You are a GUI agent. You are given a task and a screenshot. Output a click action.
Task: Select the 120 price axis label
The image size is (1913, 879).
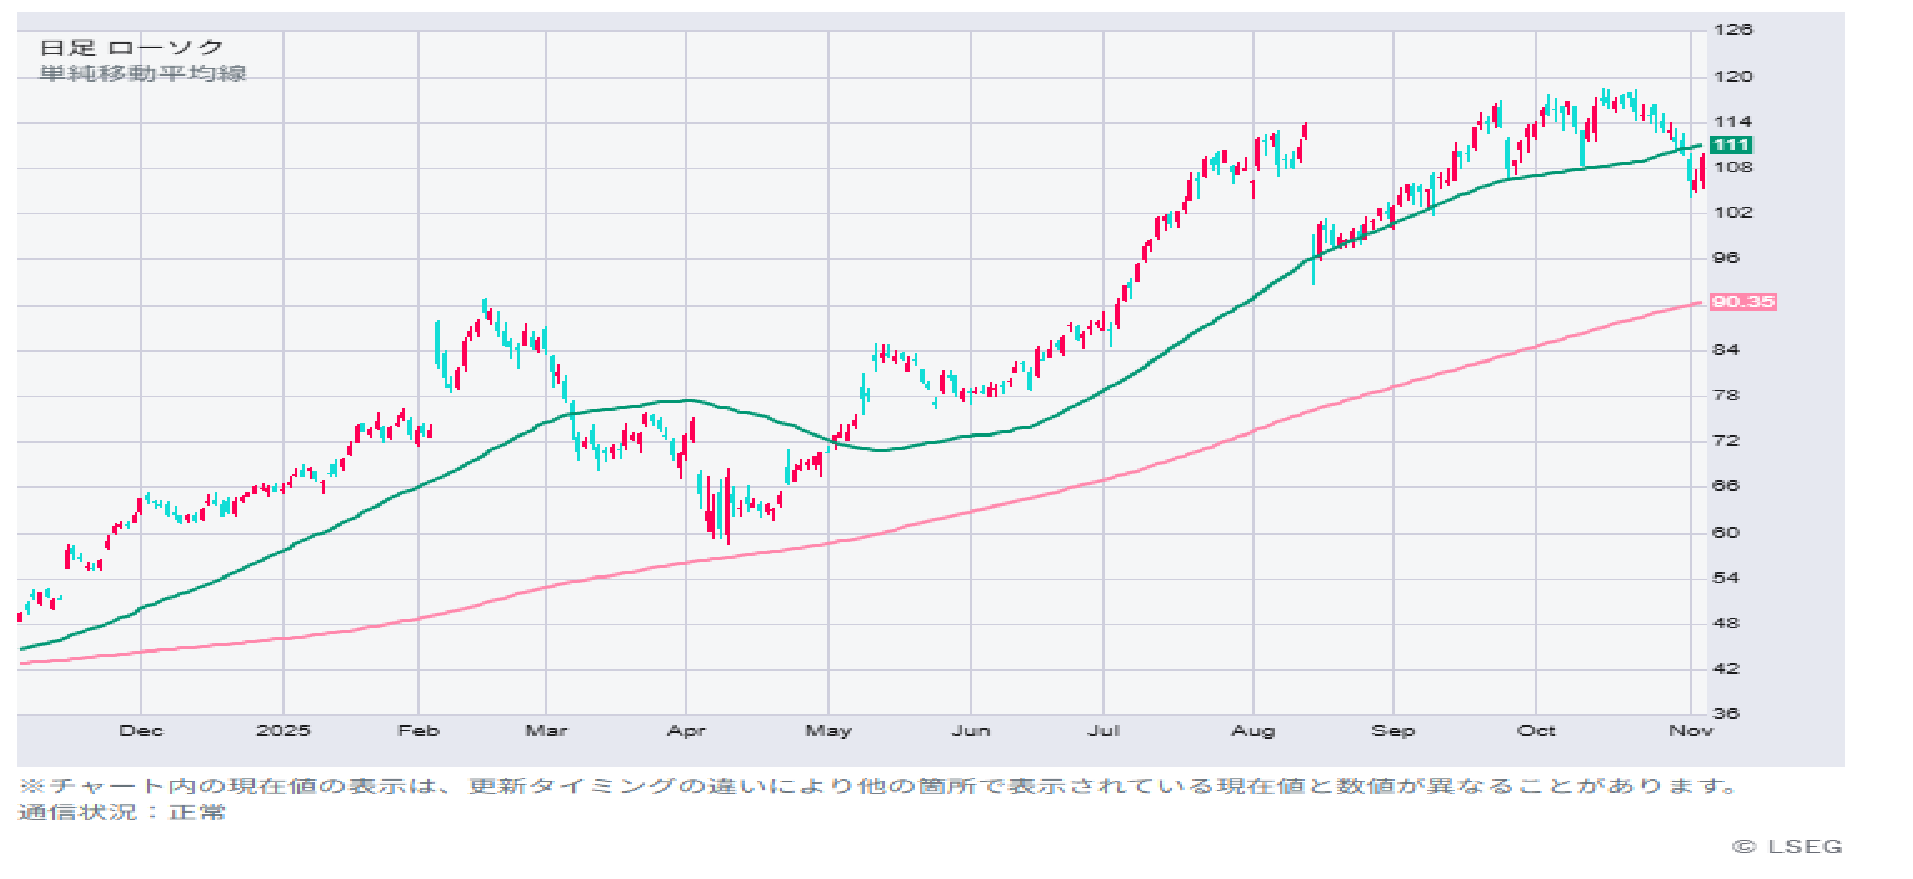1732,76
